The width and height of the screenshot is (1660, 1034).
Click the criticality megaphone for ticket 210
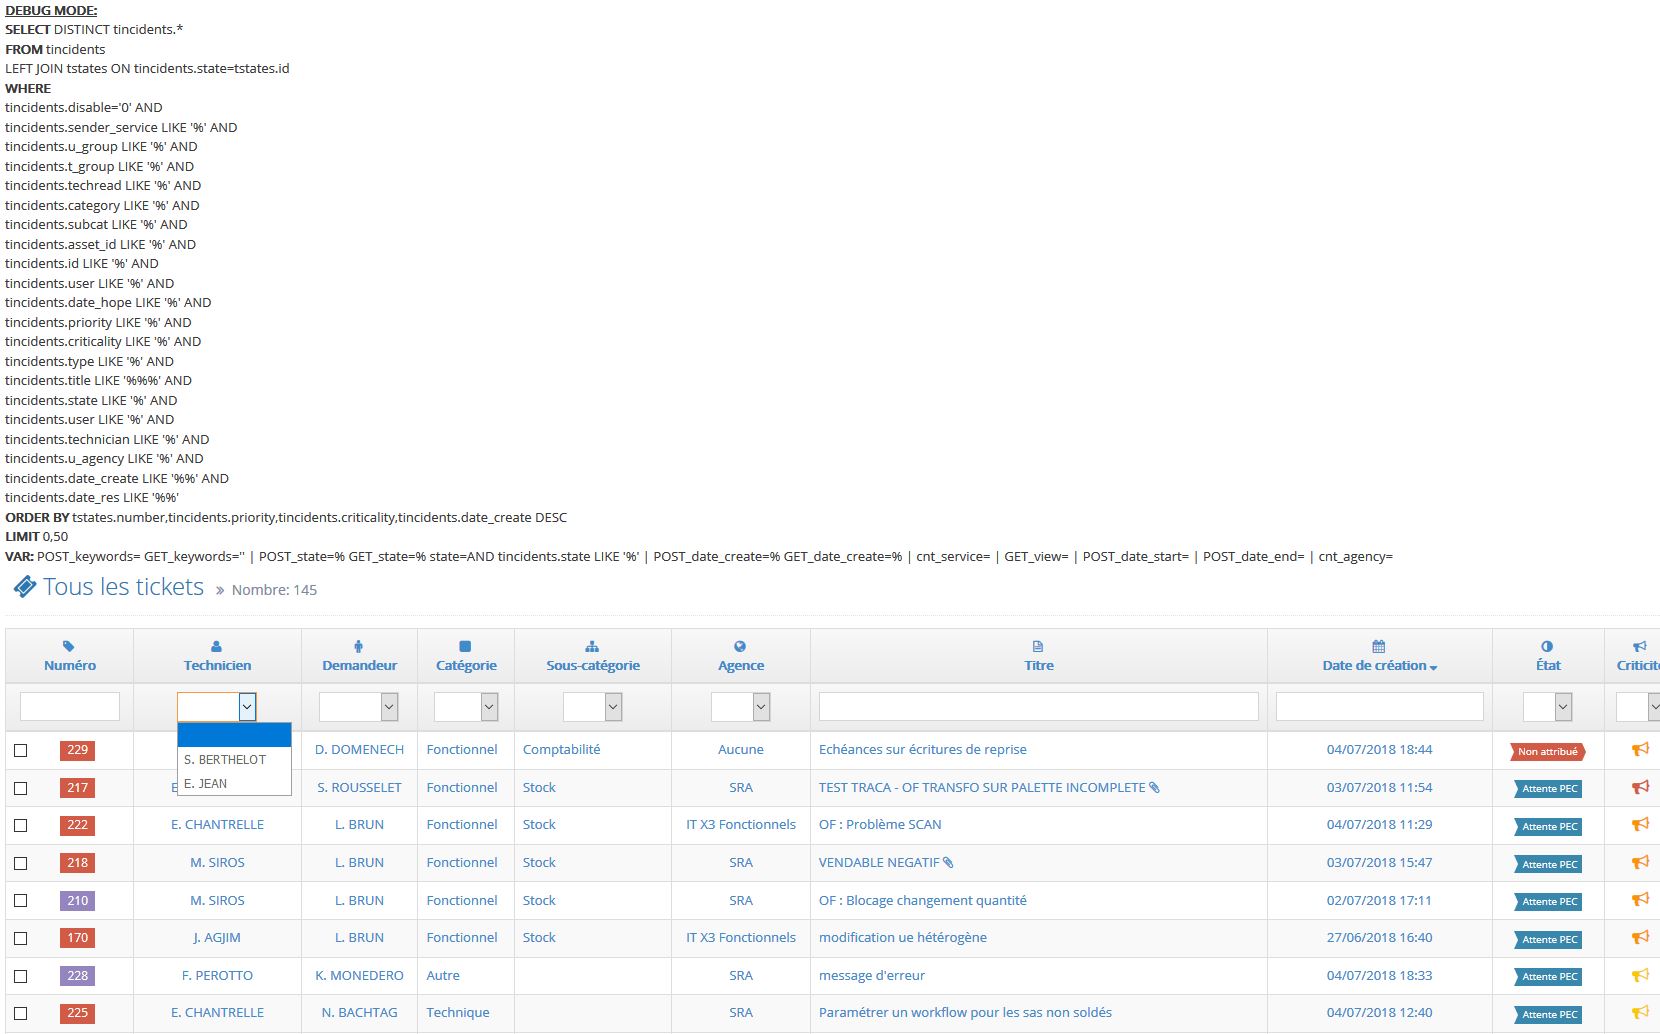point(1640,900)
